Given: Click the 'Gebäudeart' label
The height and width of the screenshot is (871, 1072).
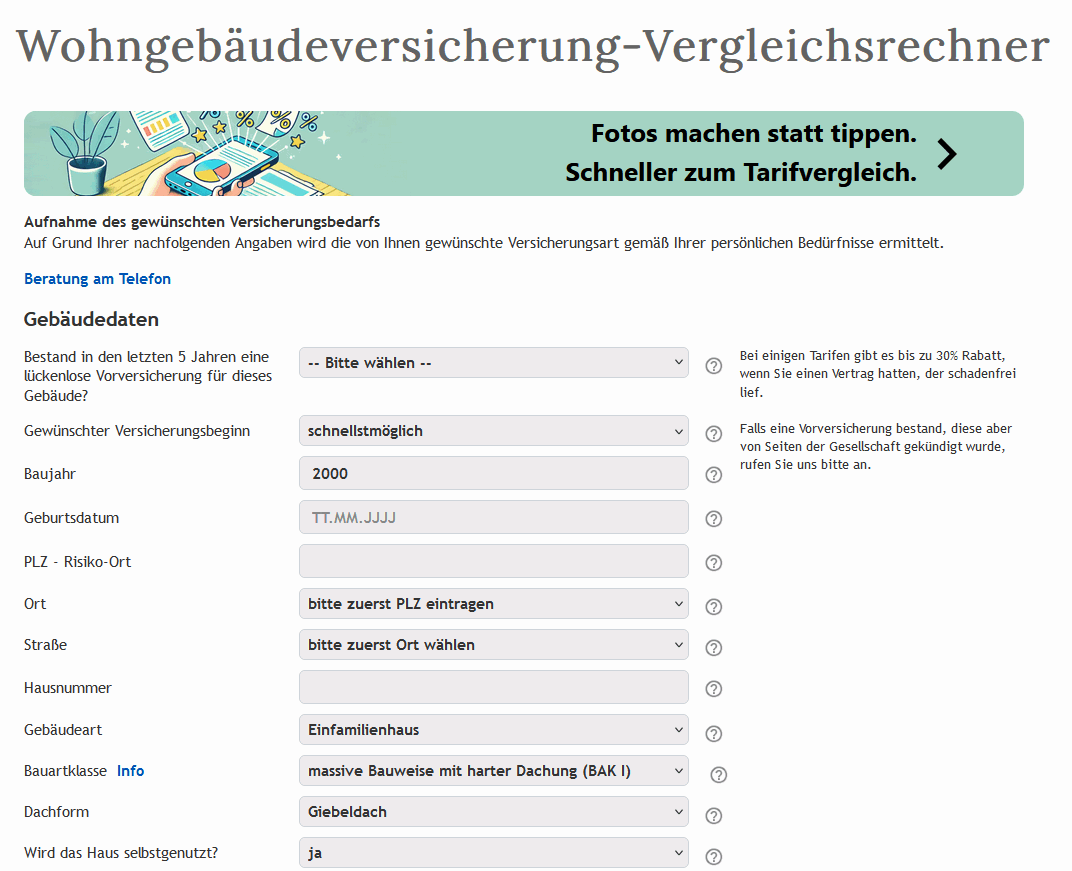Looking at the screenshot, I should click(63, 729).
